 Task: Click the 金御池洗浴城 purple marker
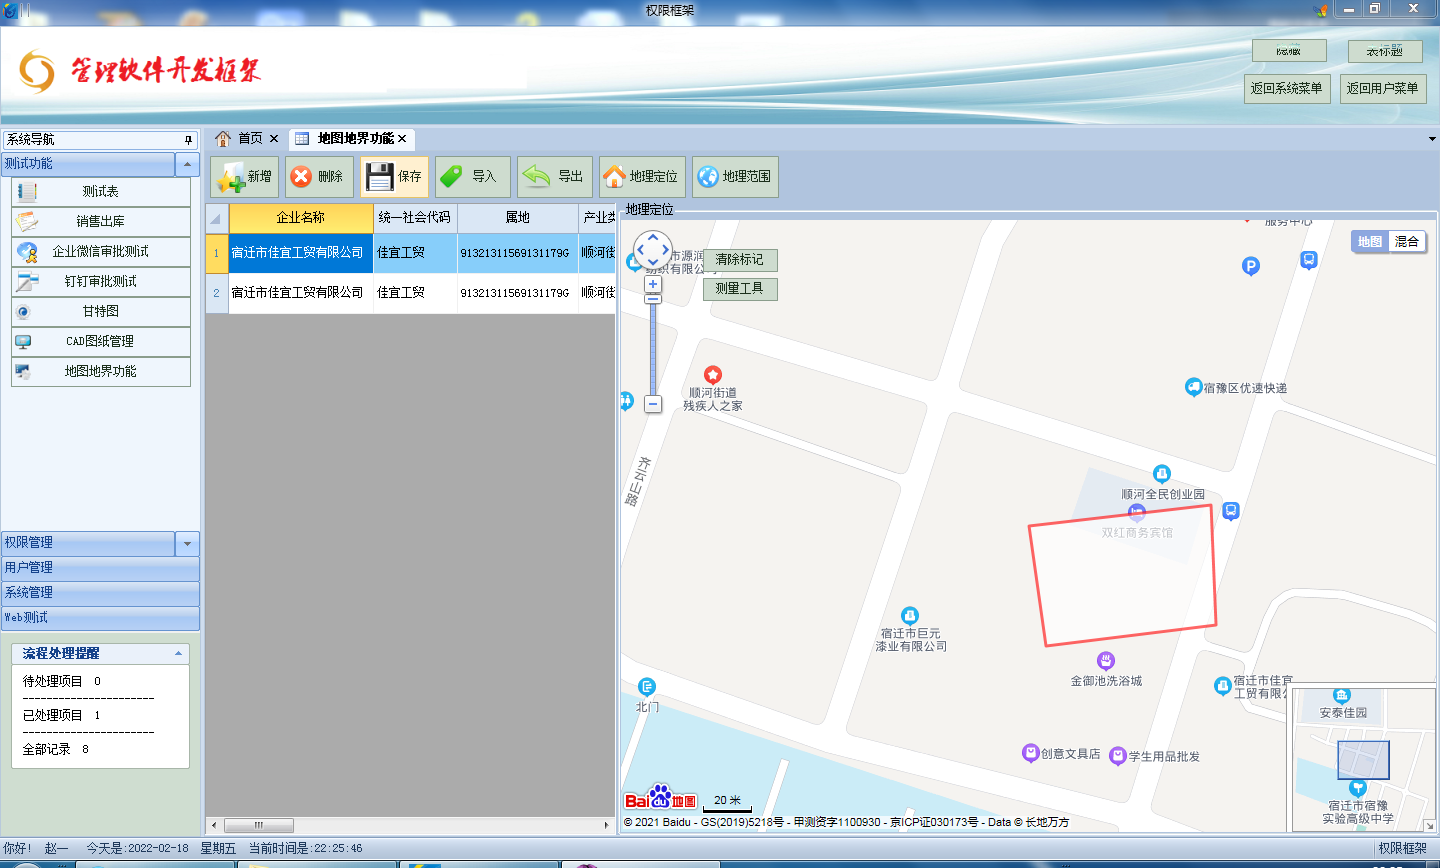pos(1105,661)
